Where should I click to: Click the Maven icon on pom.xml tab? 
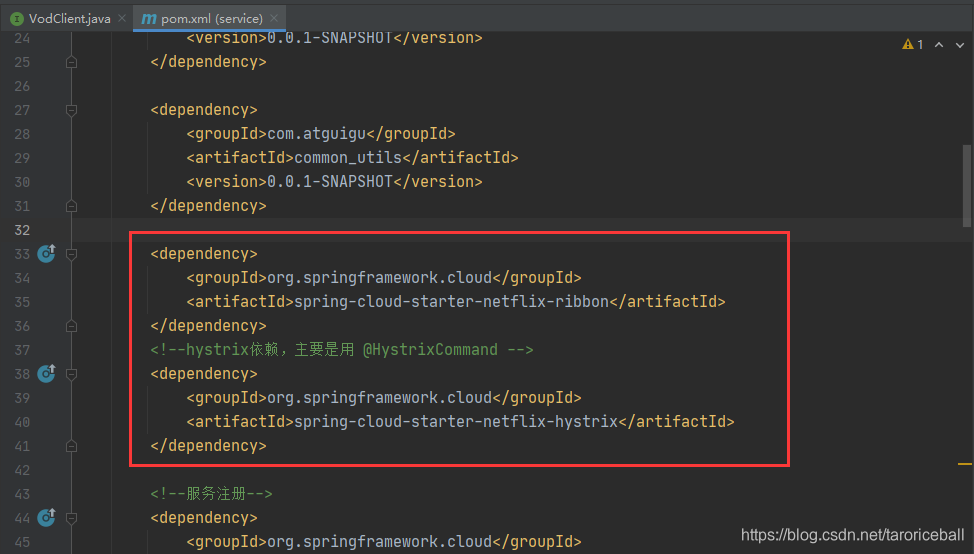tap(148, 19)
